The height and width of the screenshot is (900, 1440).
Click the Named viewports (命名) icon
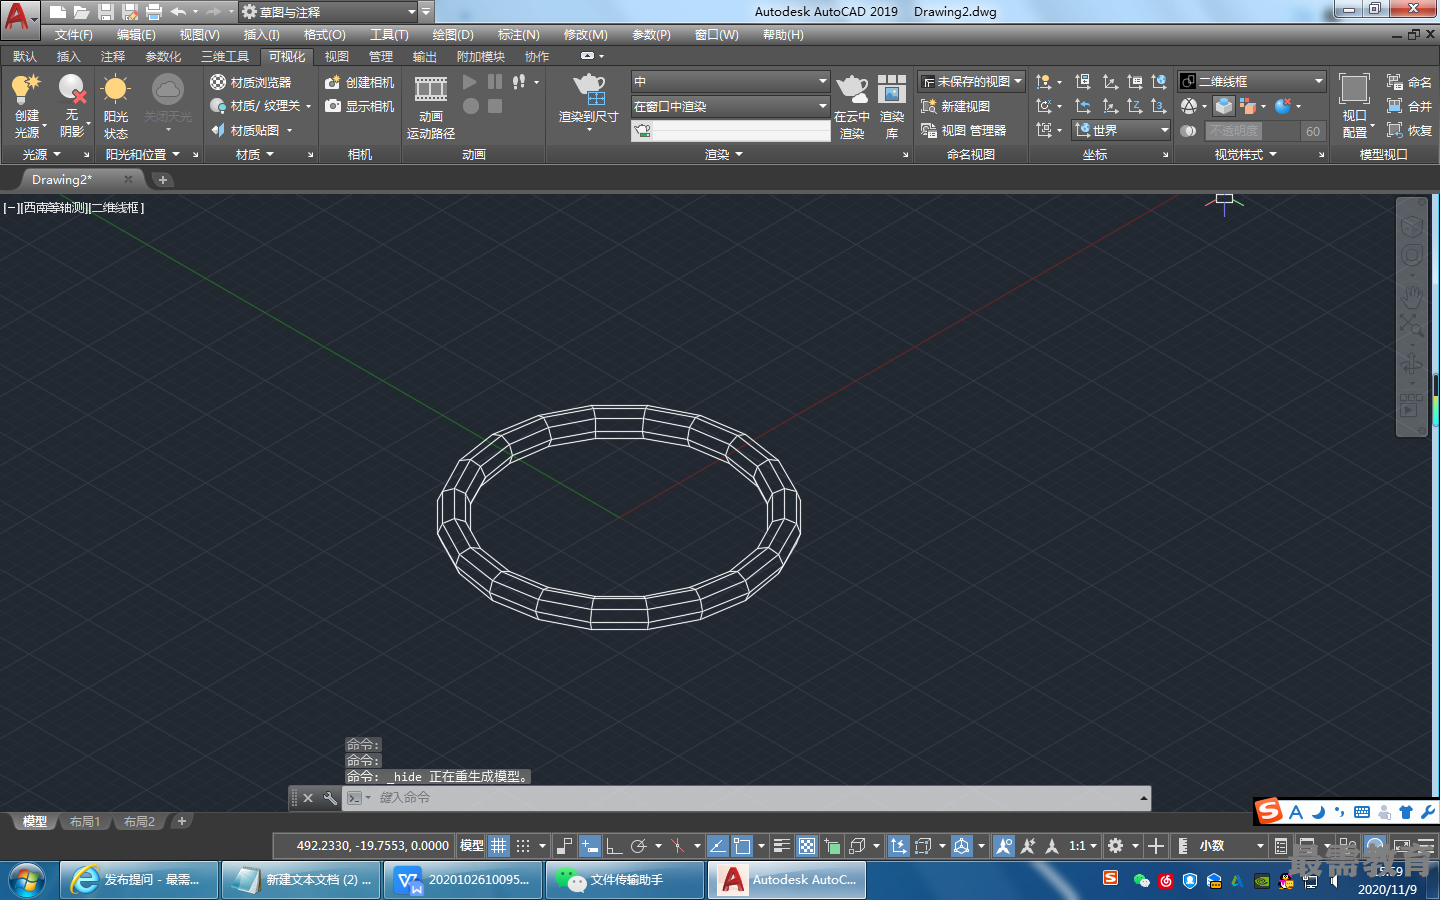point(1394,82)
